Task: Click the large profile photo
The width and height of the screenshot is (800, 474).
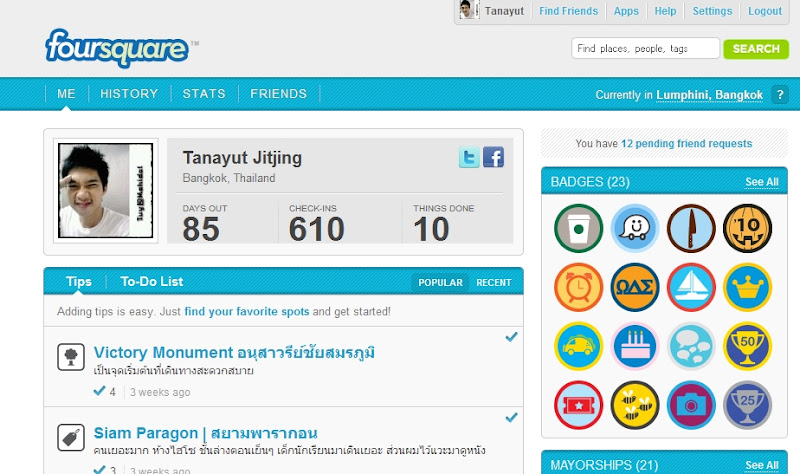Action: (105, 190)
